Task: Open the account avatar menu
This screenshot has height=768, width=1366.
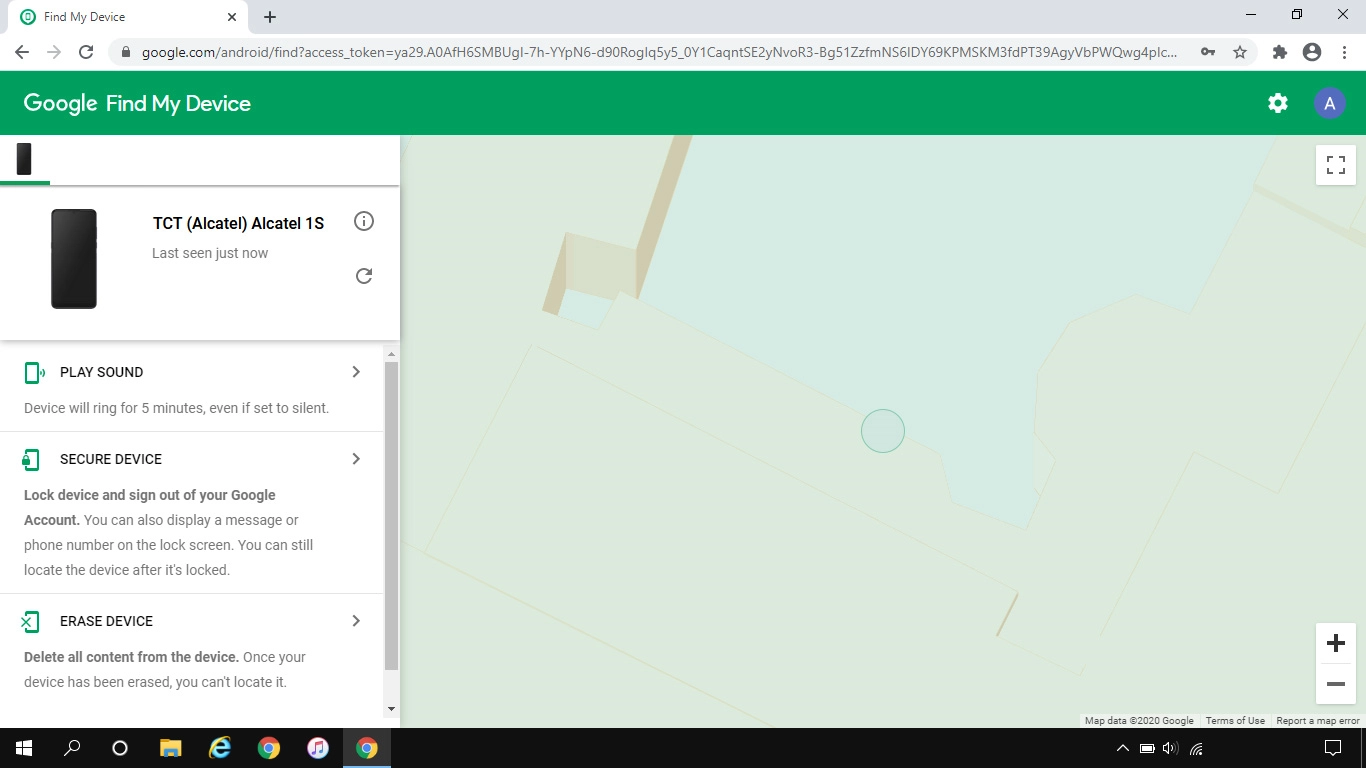Action: [x=1329, y=103]
